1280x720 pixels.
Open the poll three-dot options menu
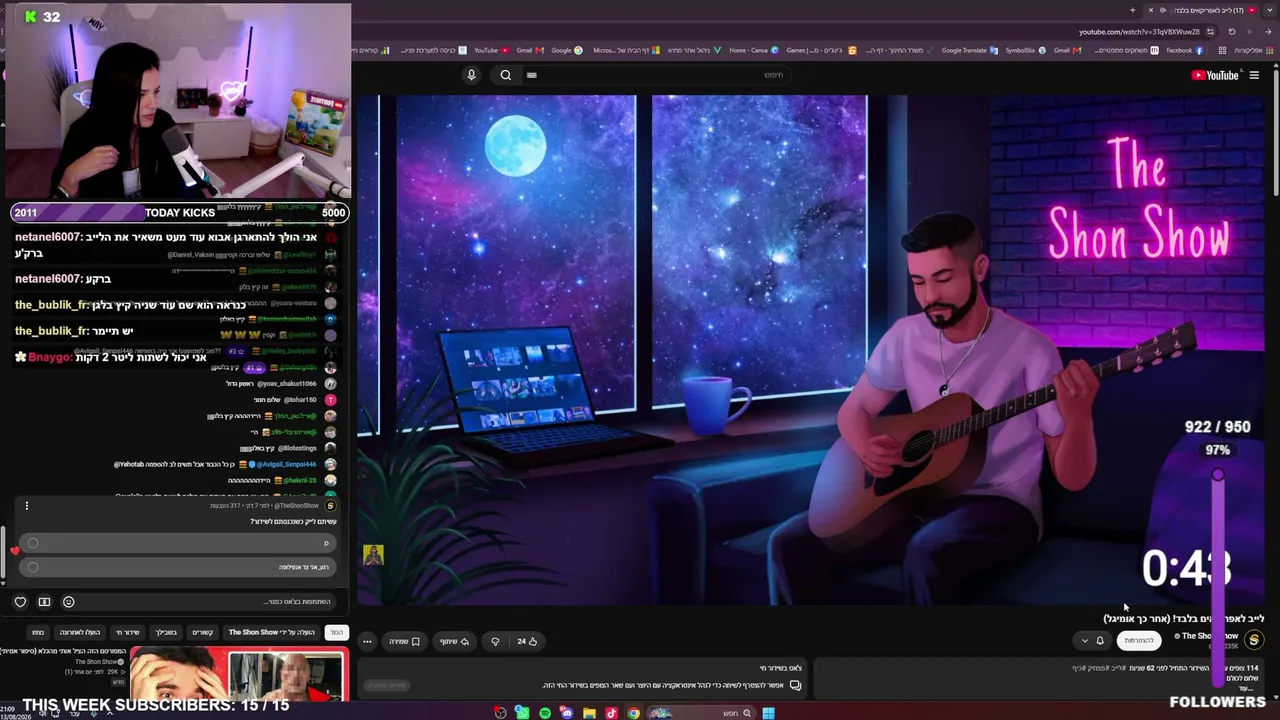coord(27,506)
